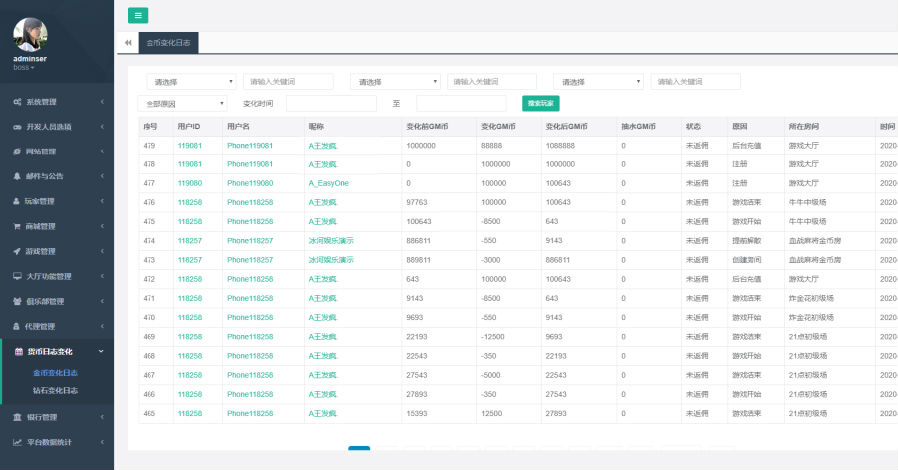
Task: Click the double-arrow tab scroll-left icon
Action: click(128, 43)
